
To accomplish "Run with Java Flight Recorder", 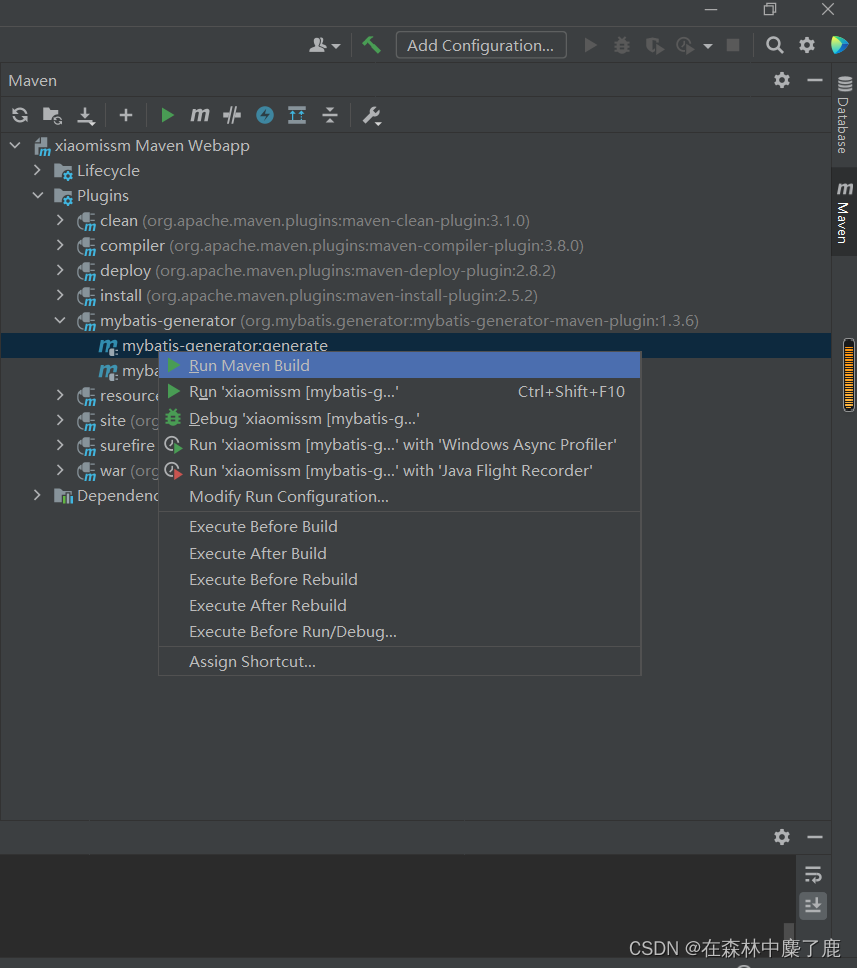I will click(399, 470).
